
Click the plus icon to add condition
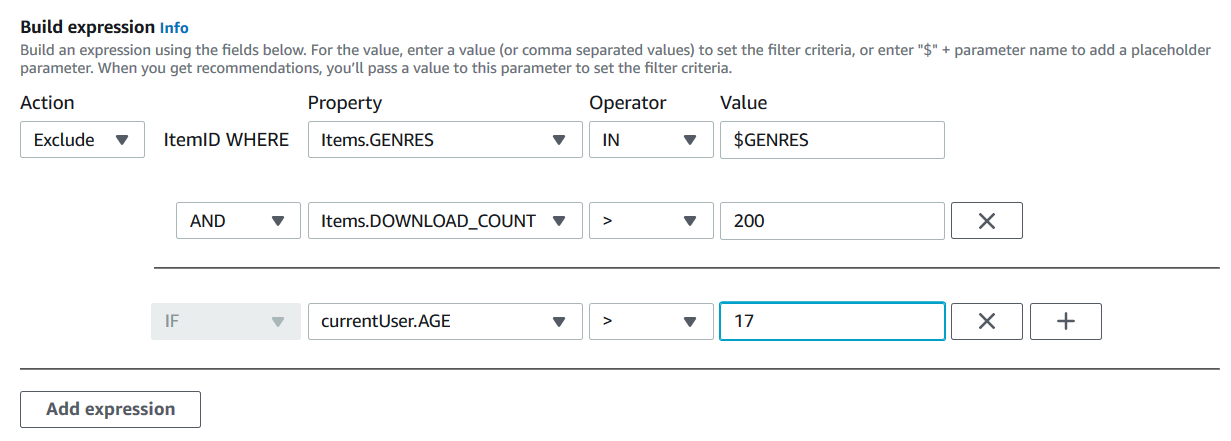pos(1065,322)
